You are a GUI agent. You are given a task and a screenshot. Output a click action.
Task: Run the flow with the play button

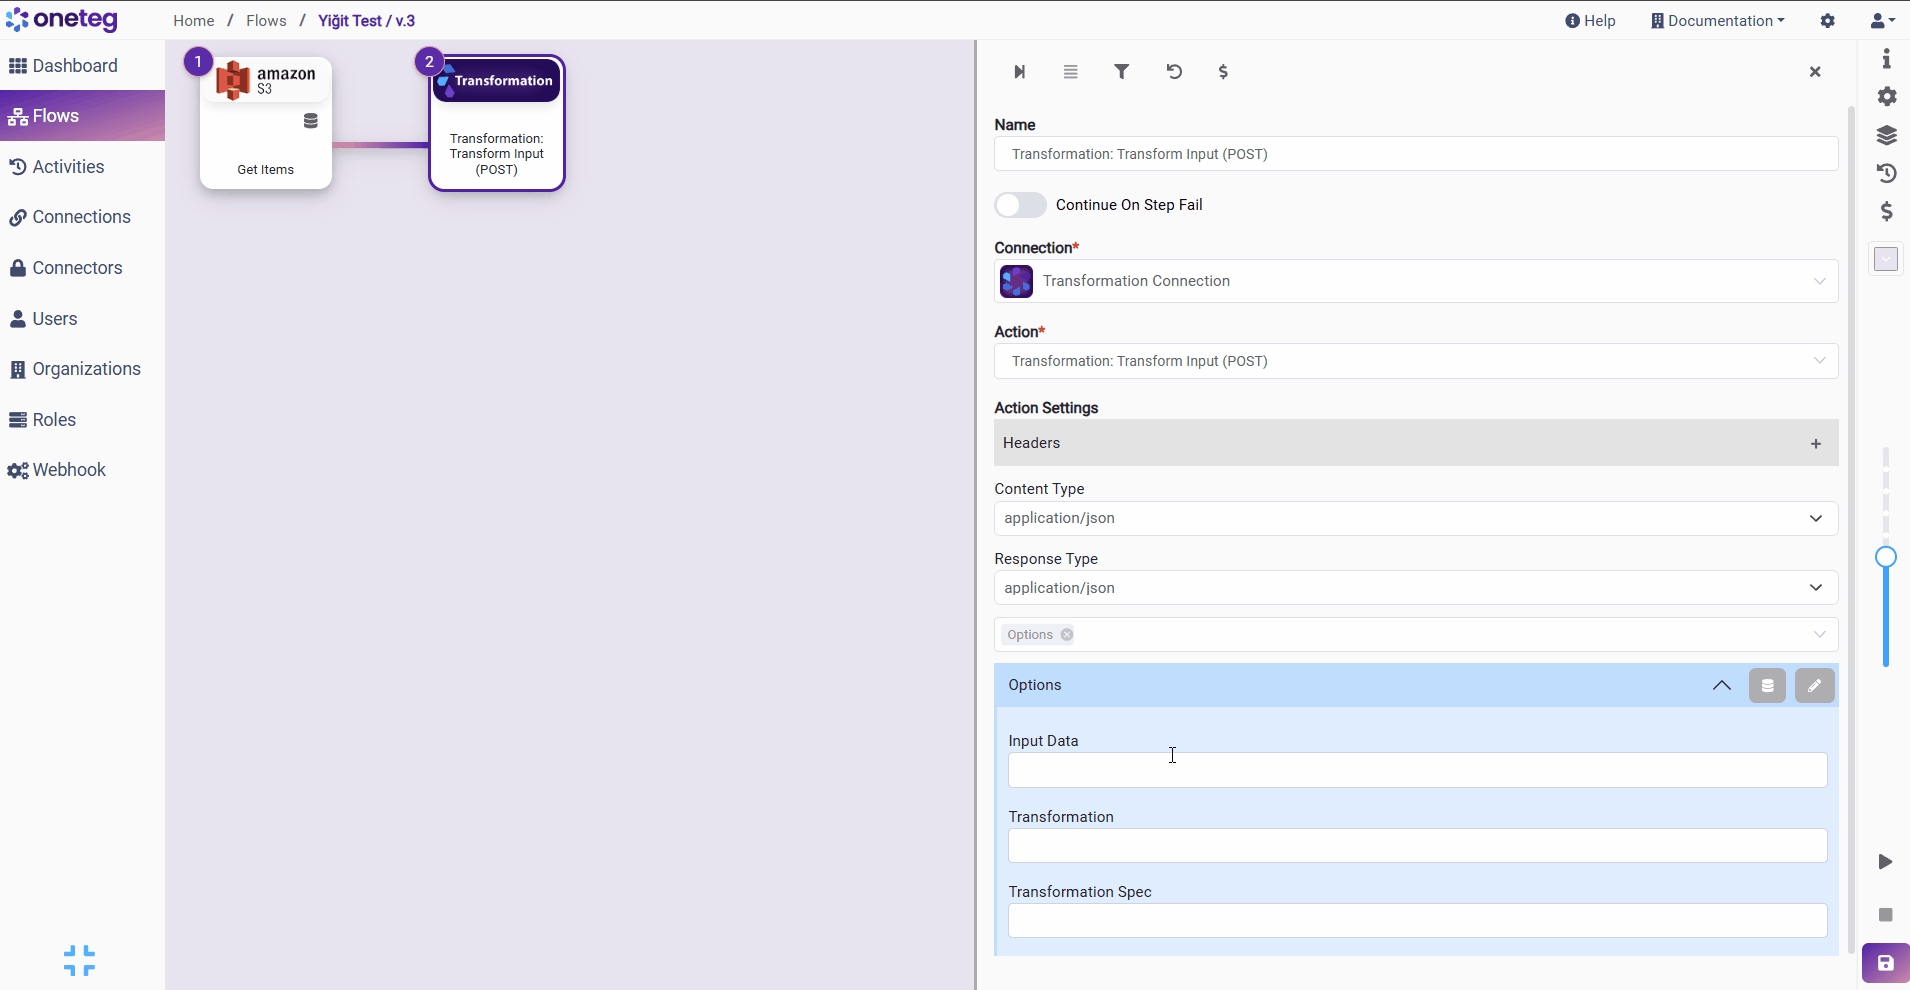click(x=1885, y=862)
